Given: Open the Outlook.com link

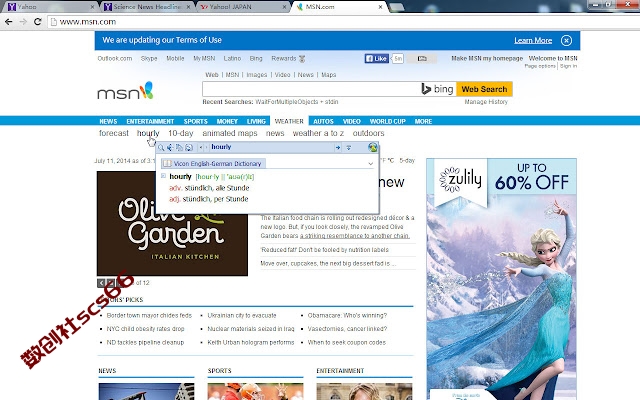Looking at the screenshot, I should (x=115, y=58).
